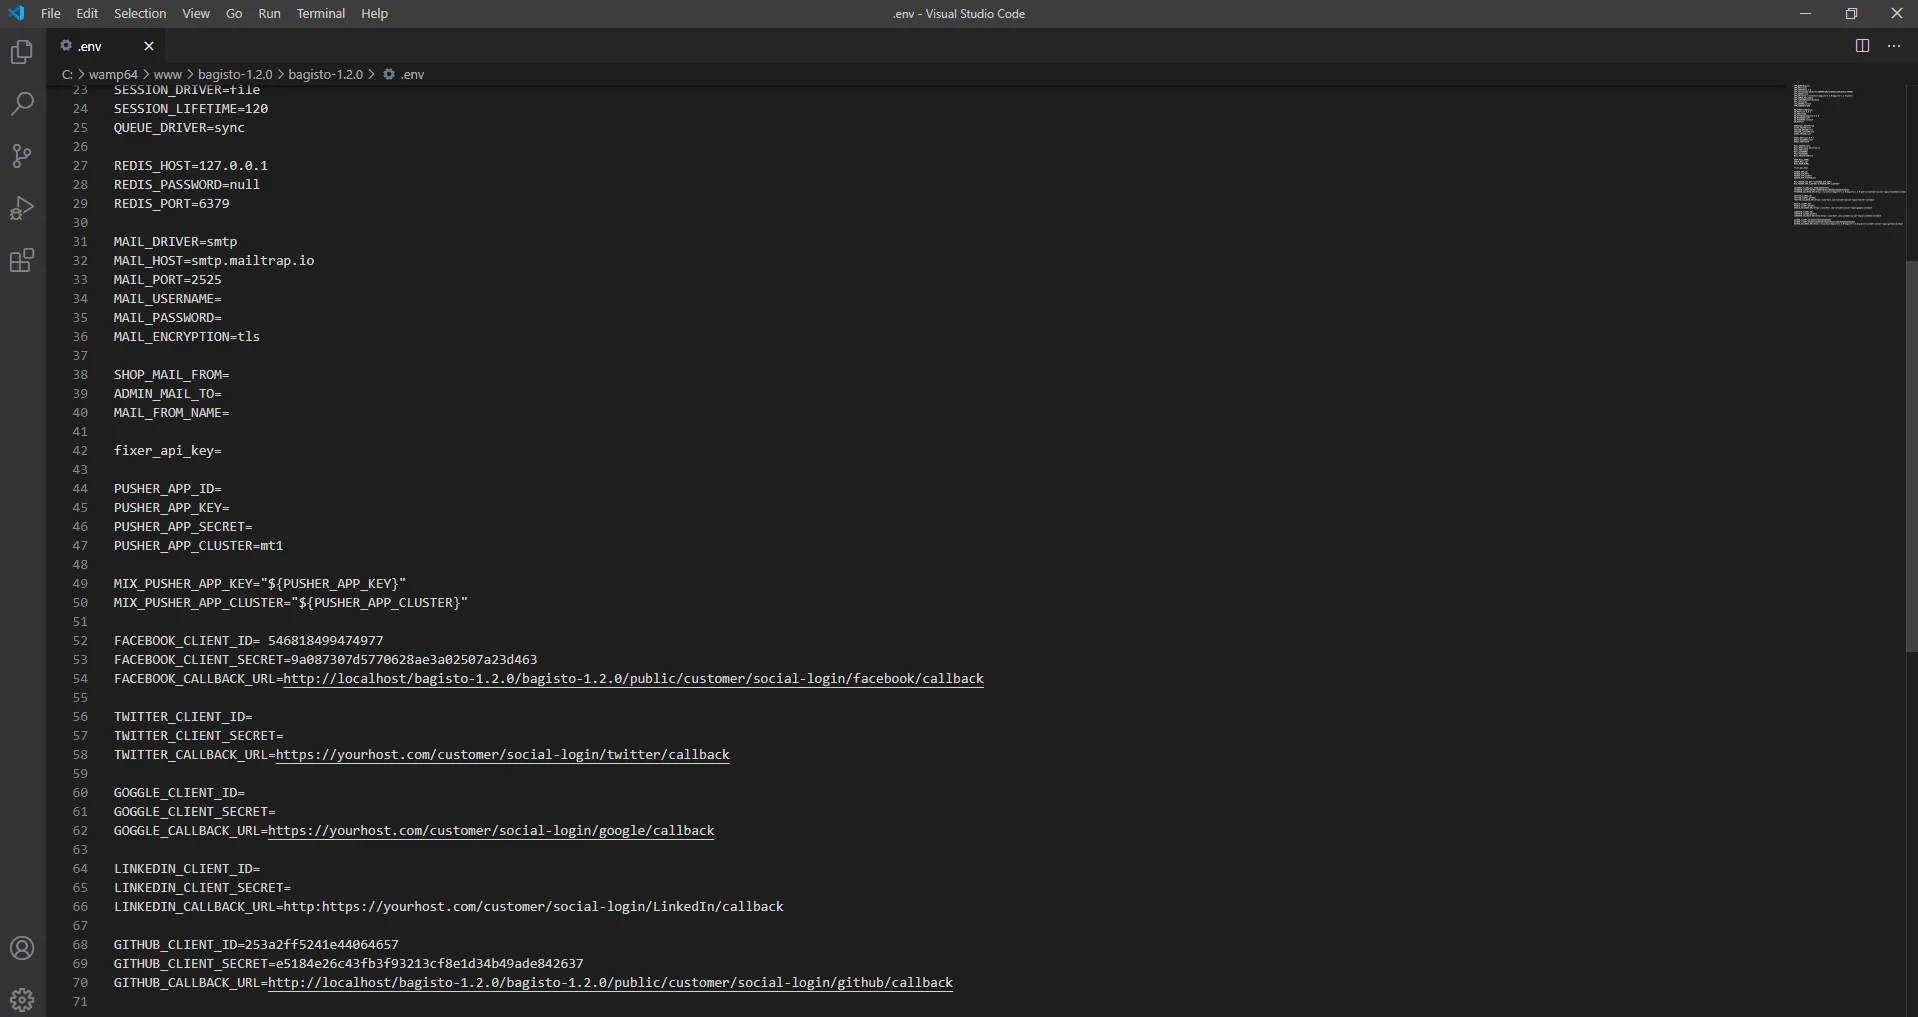Open the Extensions view
This screenshot has width=1918, height=1017.
[x=22, y=261]
